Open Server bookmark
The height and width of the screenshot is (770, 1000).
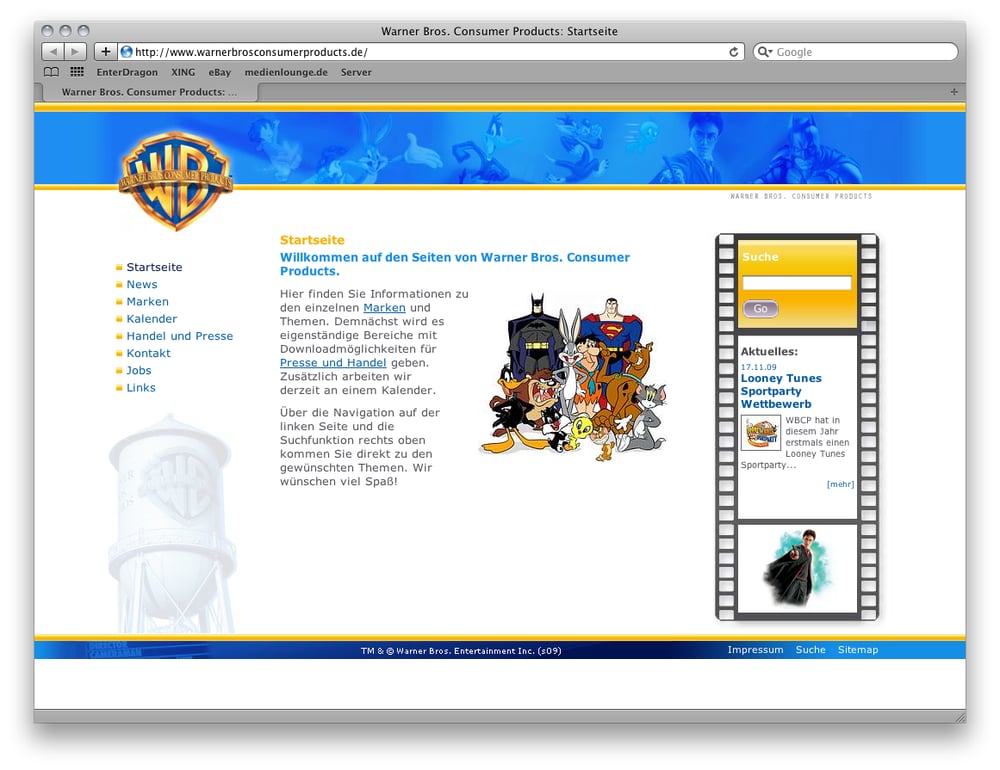pos(356,72)
